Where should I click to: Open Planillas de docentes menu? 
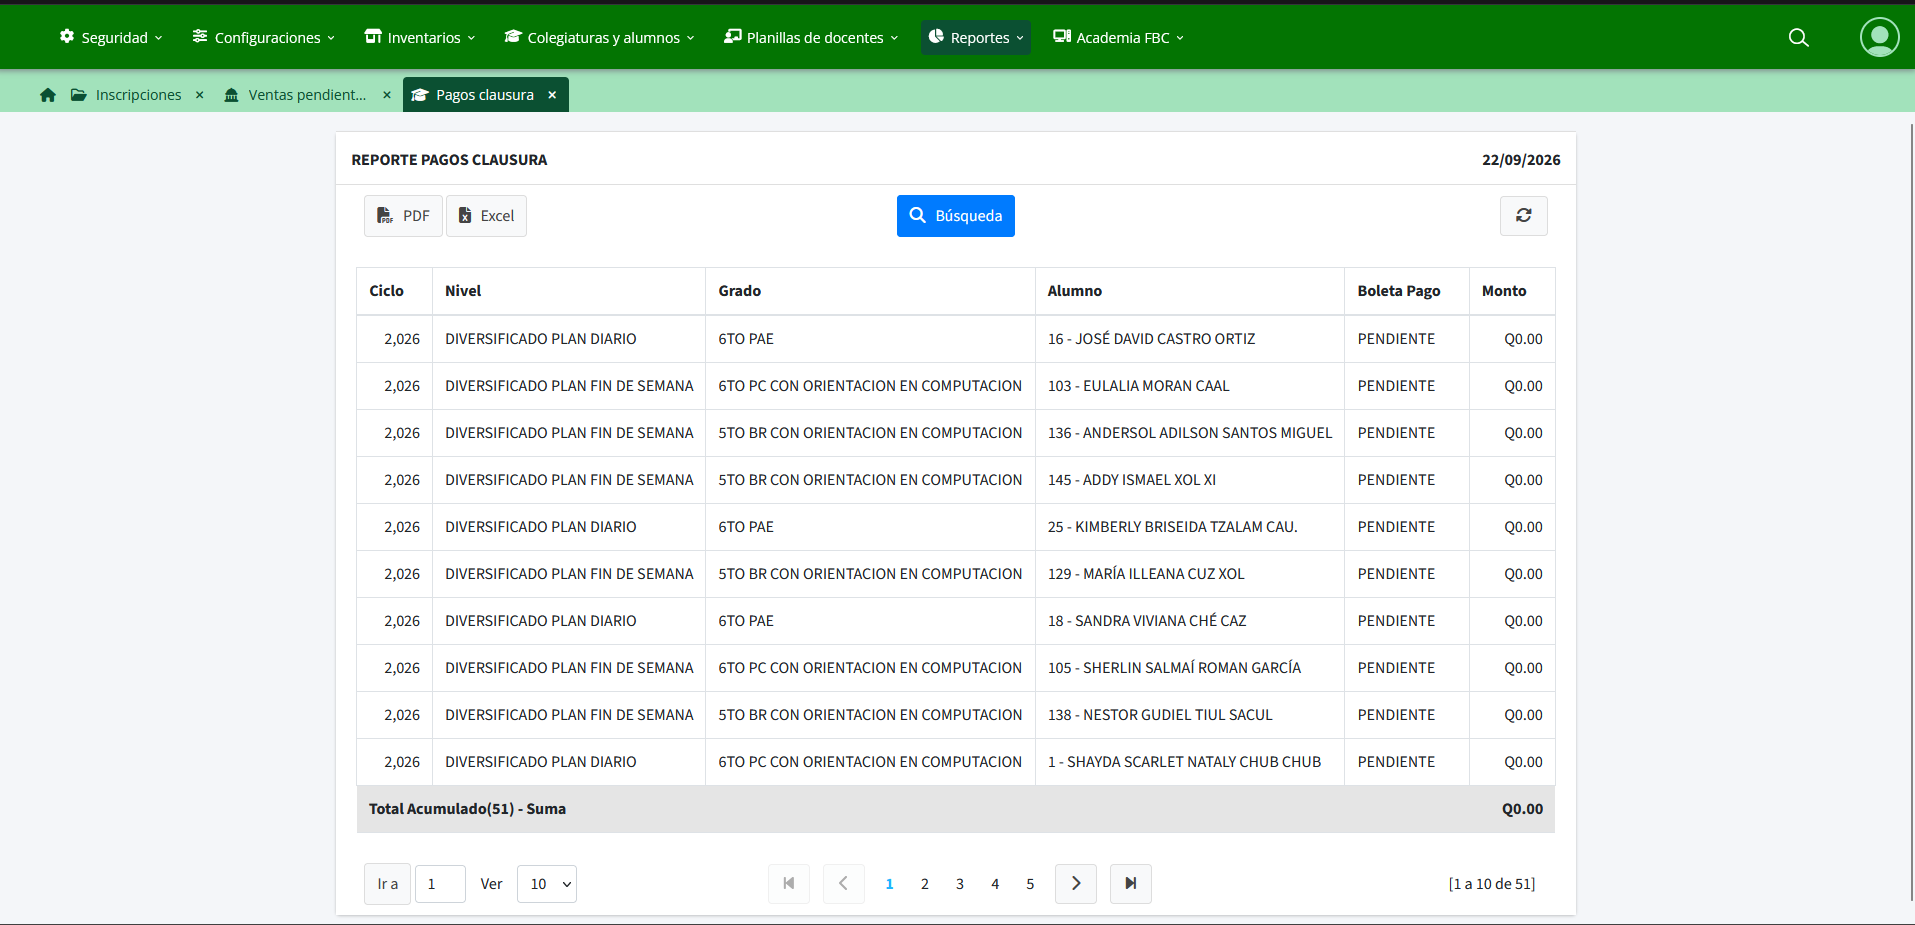pos(811,38)
